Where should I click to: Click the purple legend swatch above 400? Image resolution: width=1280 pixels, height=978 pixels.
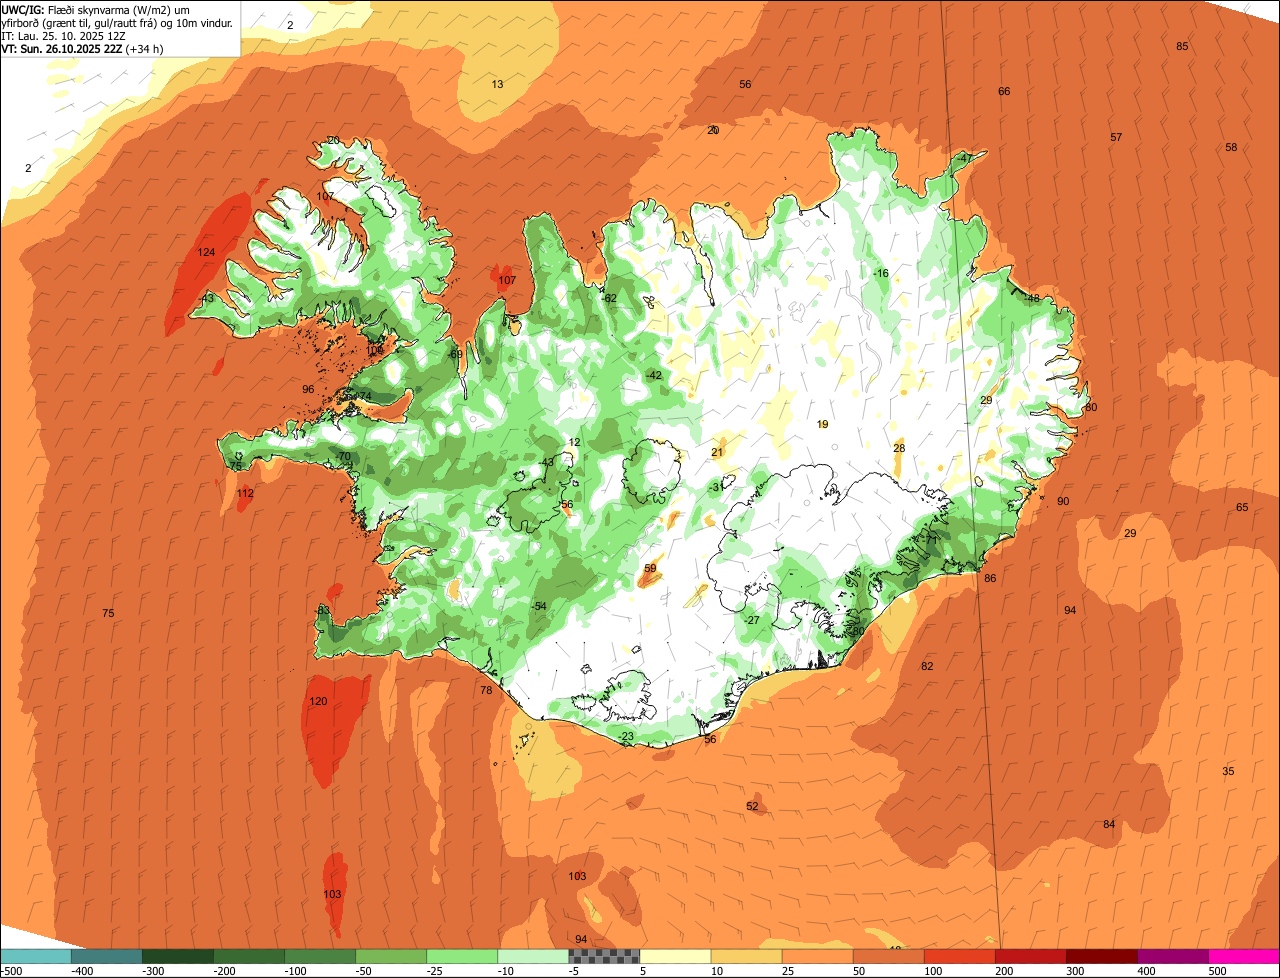1173,957
